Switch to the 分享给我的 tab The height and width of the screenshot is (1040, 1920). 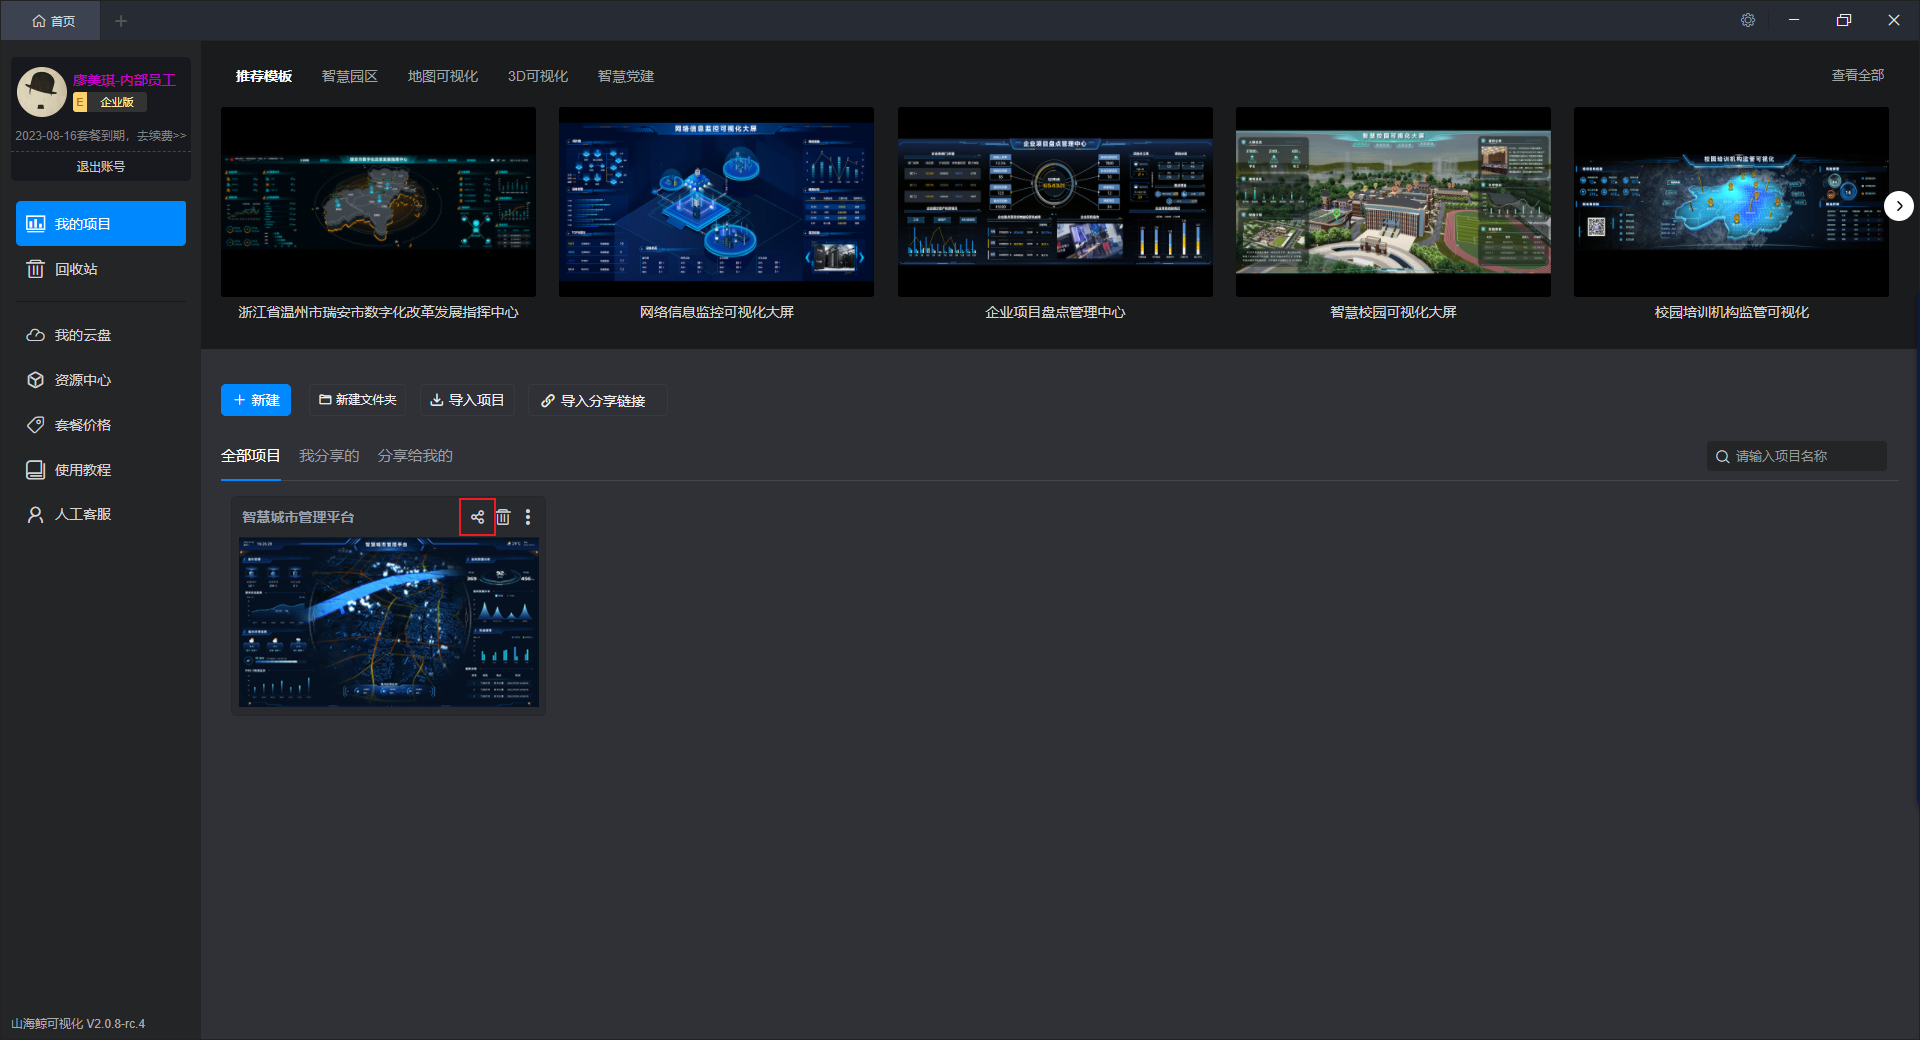click(415, 456)
